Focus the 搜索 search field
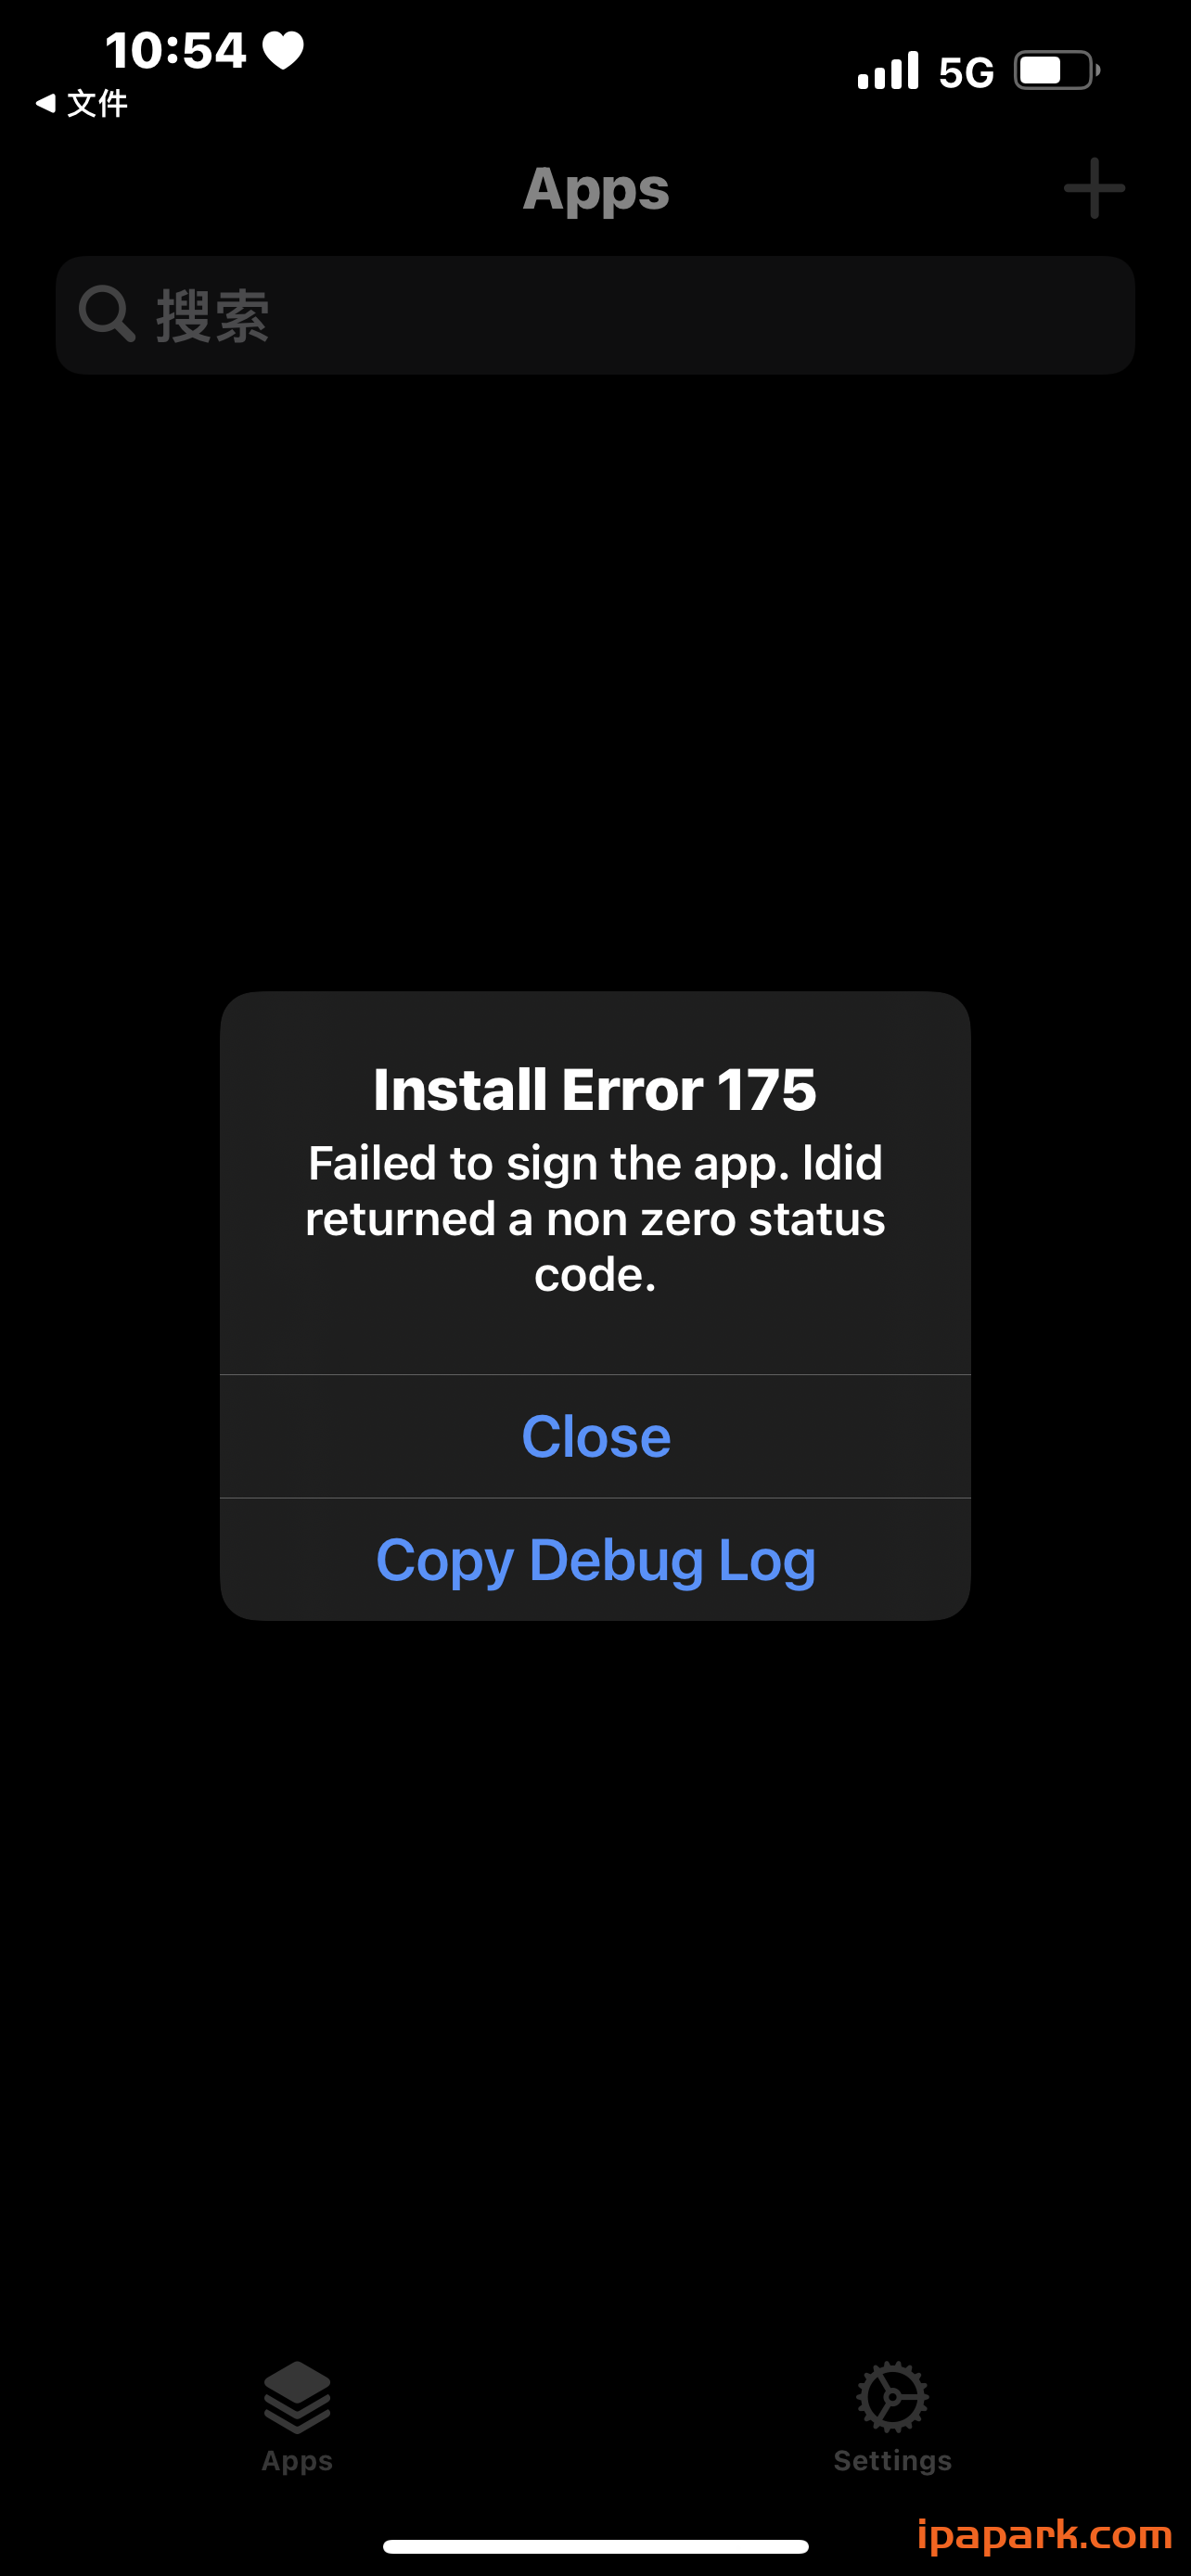 (x=595, y=315)
